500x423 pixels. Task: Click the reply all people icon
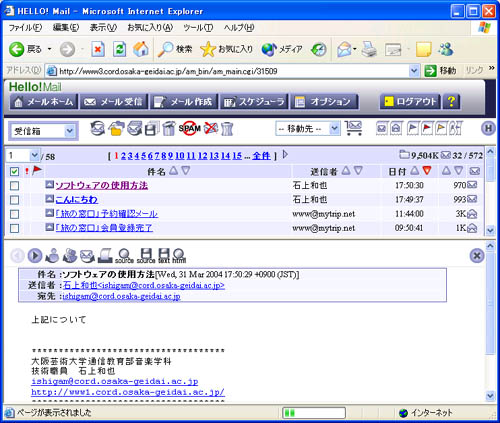tap(70, 256)
